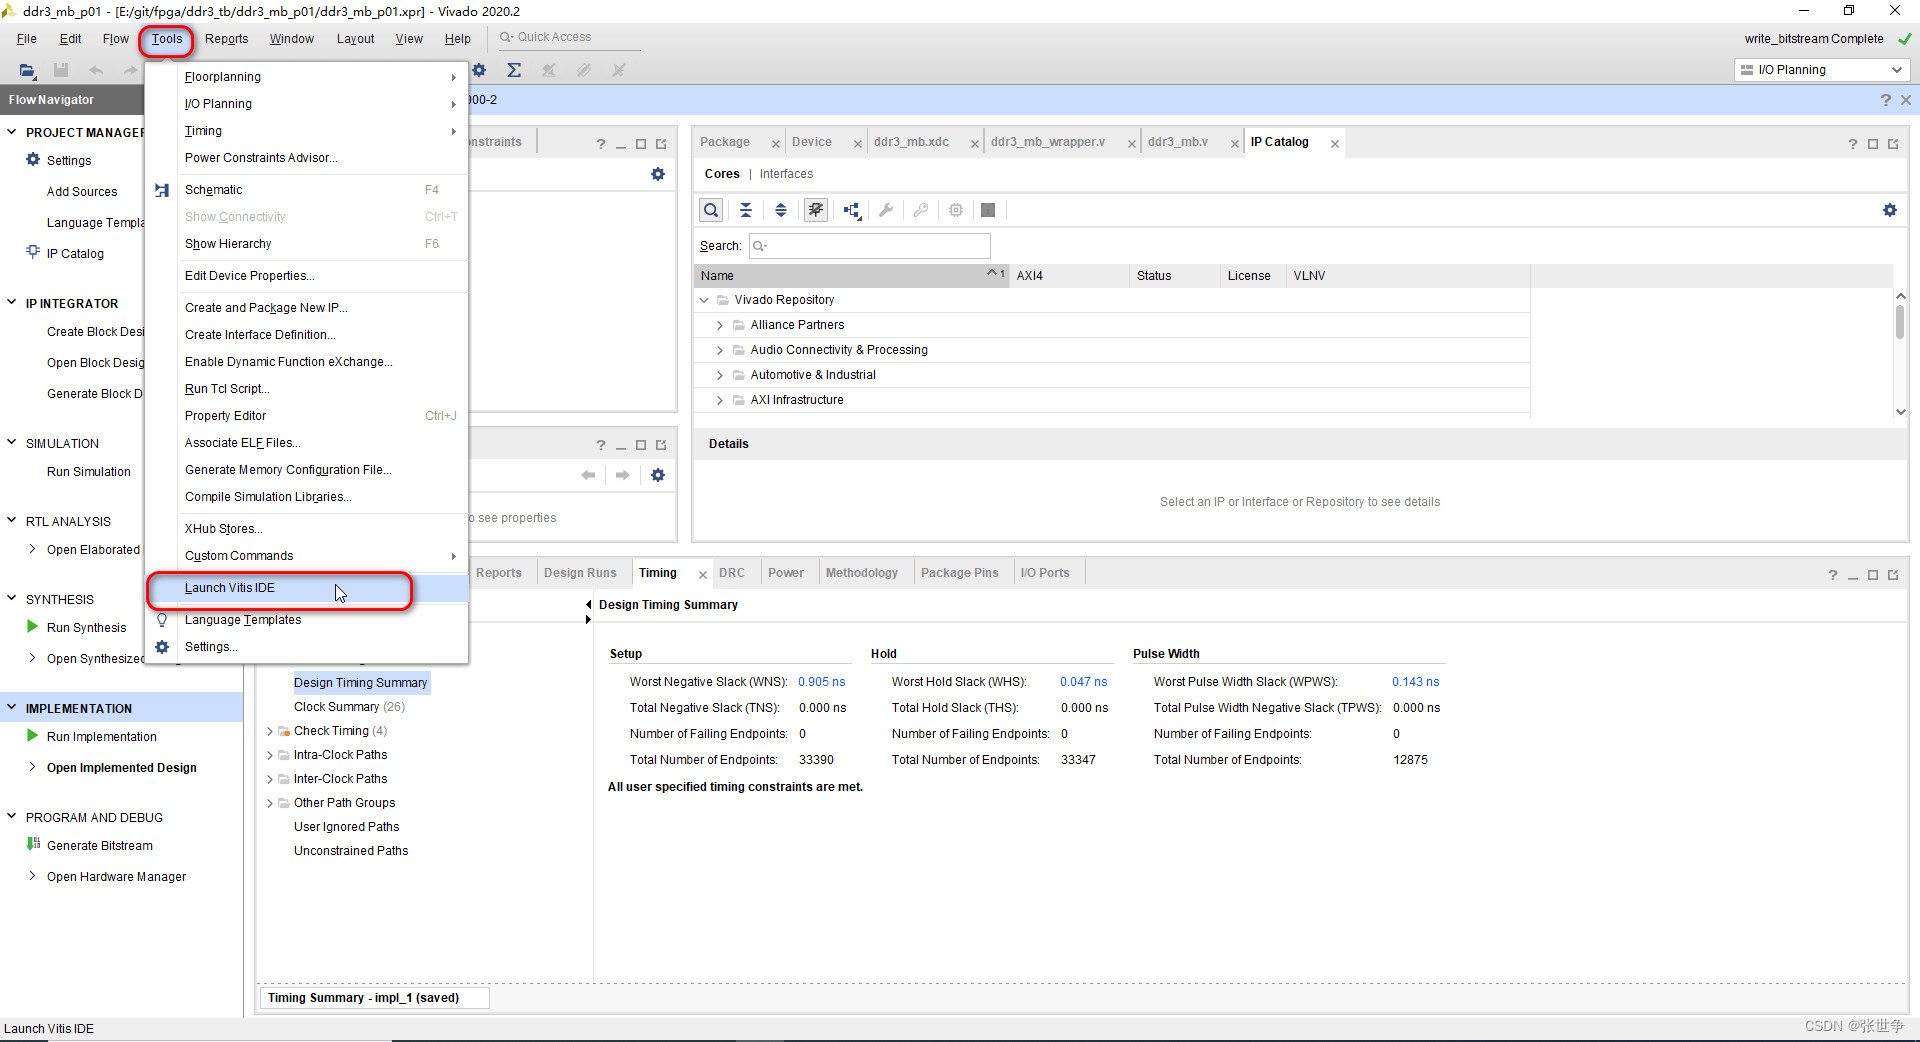
Task: Click Generate Bitstream in Flow Navigator
Action: click(100, 845)
